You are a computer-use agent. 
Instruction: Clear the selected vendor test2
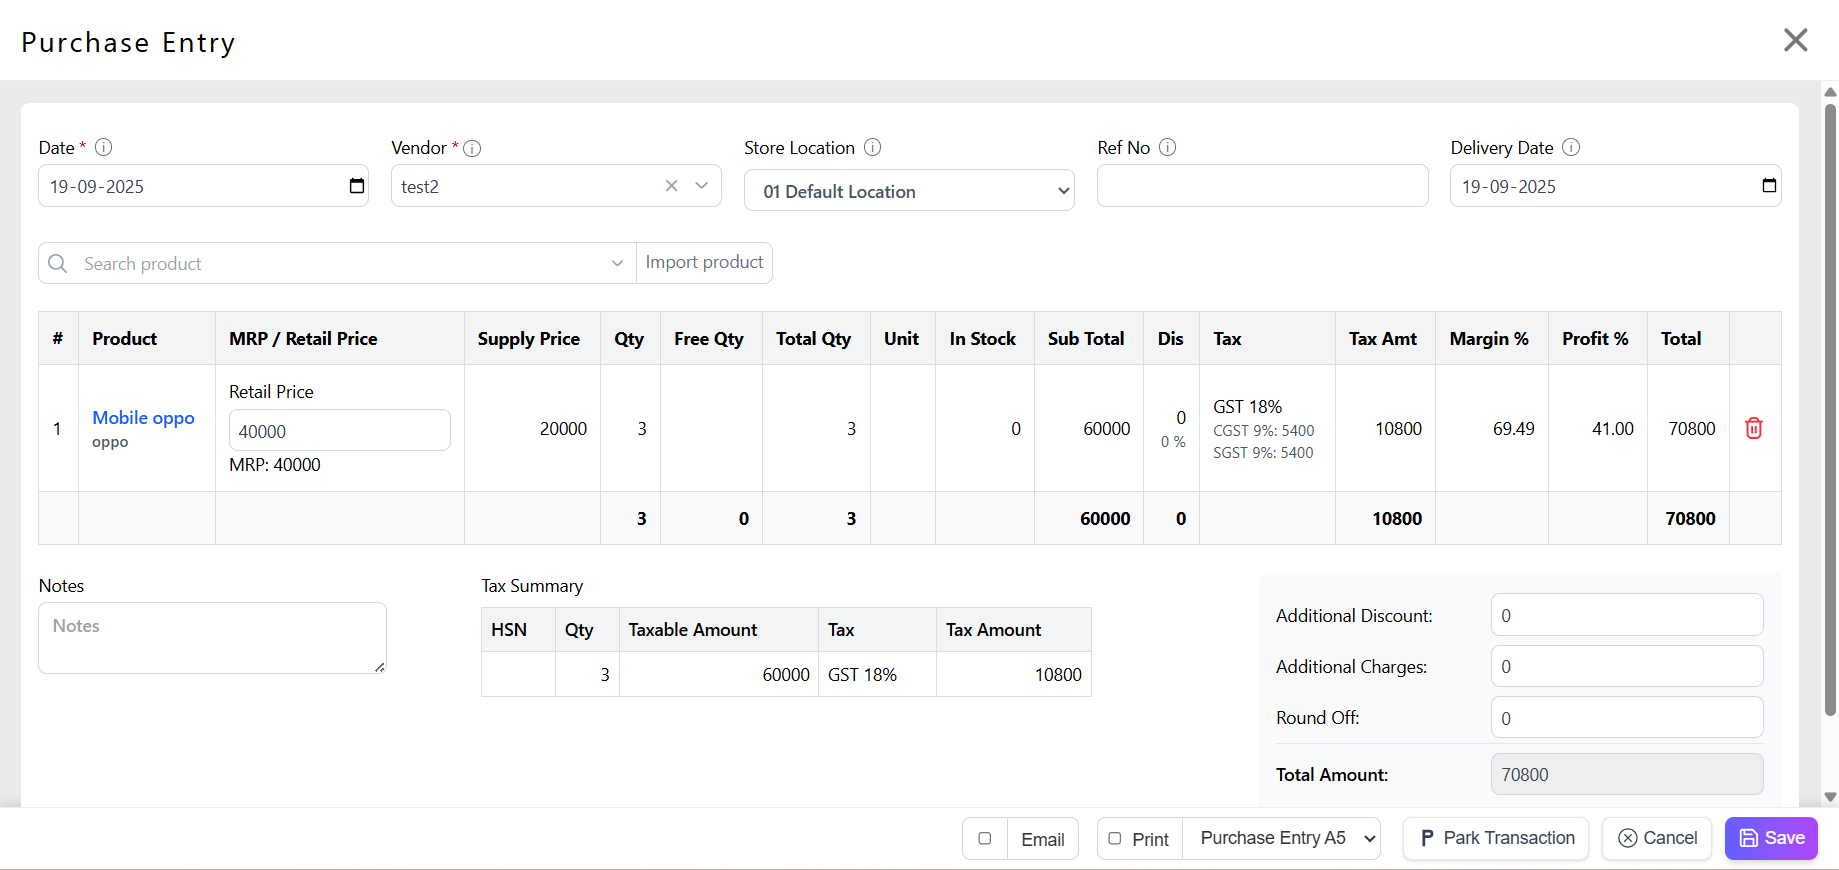pos(672,186)
